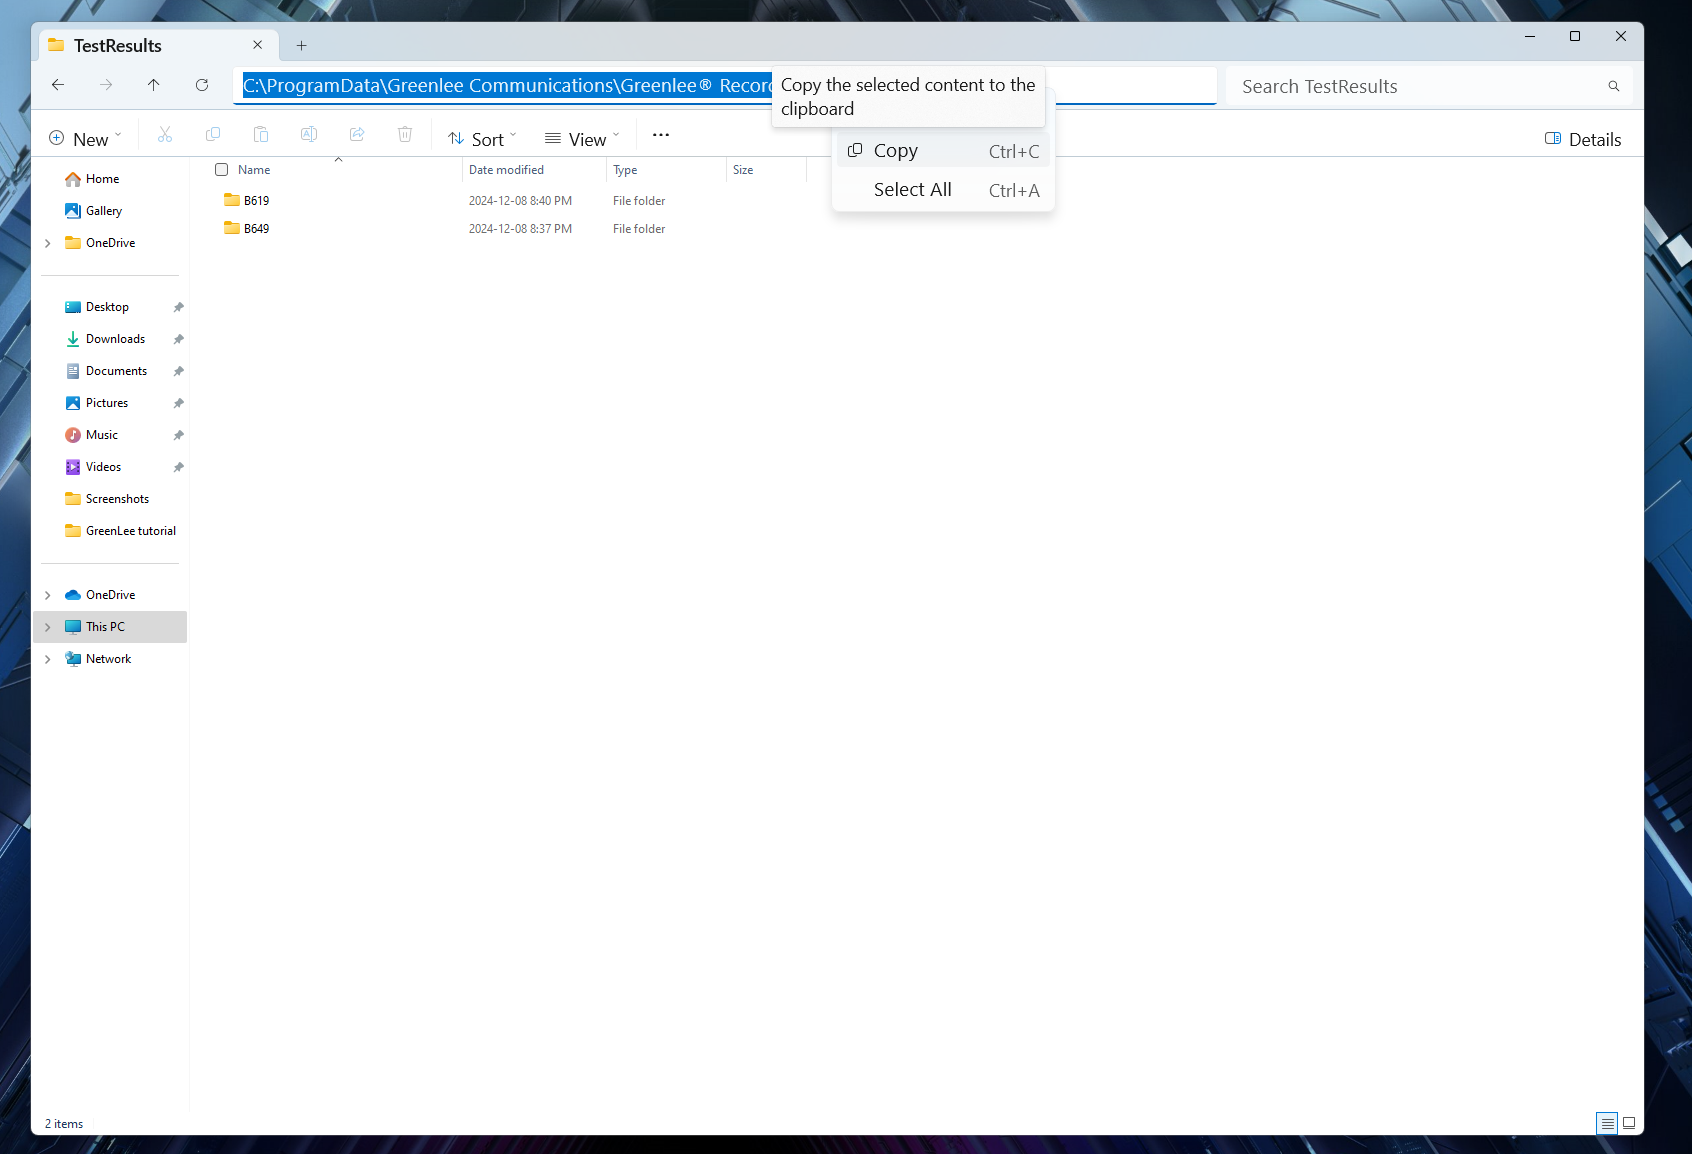Switch to details list view icon
1692x1154 pixels.
(x=1607, y=1123)
